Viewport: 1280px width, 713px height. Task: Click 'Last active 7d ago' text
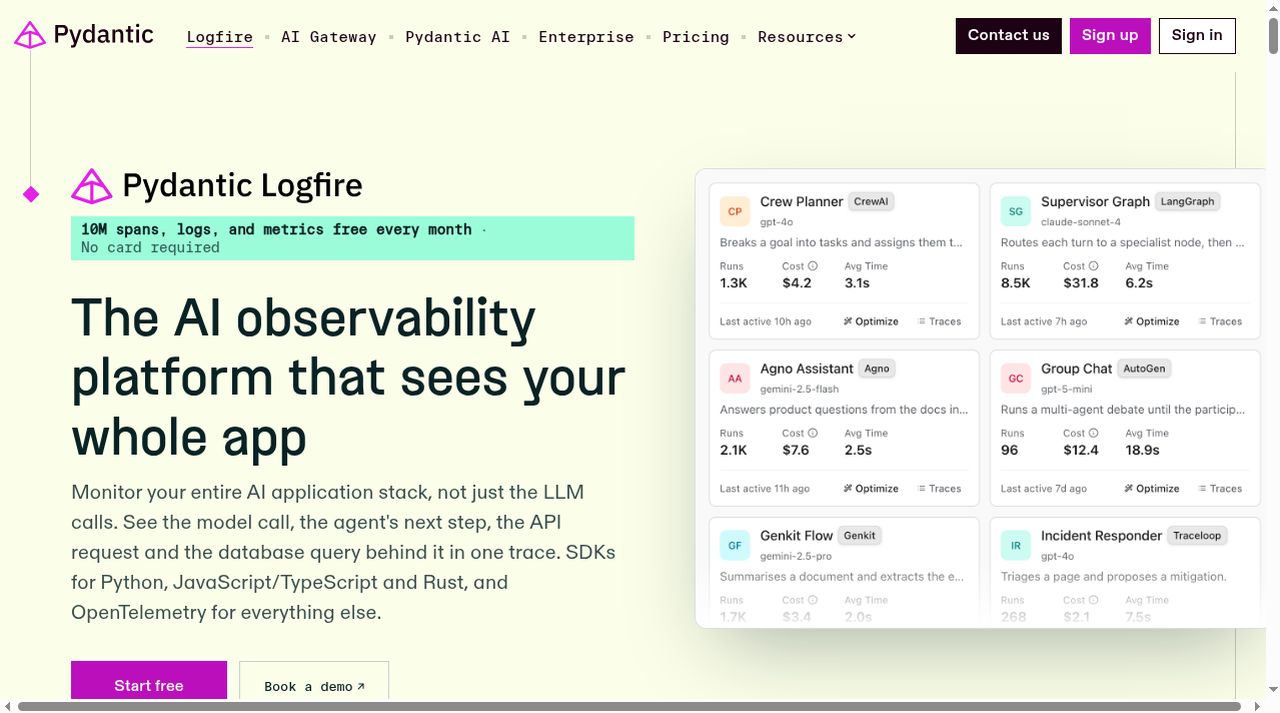pyautogui.click(x=1043, y=489)
